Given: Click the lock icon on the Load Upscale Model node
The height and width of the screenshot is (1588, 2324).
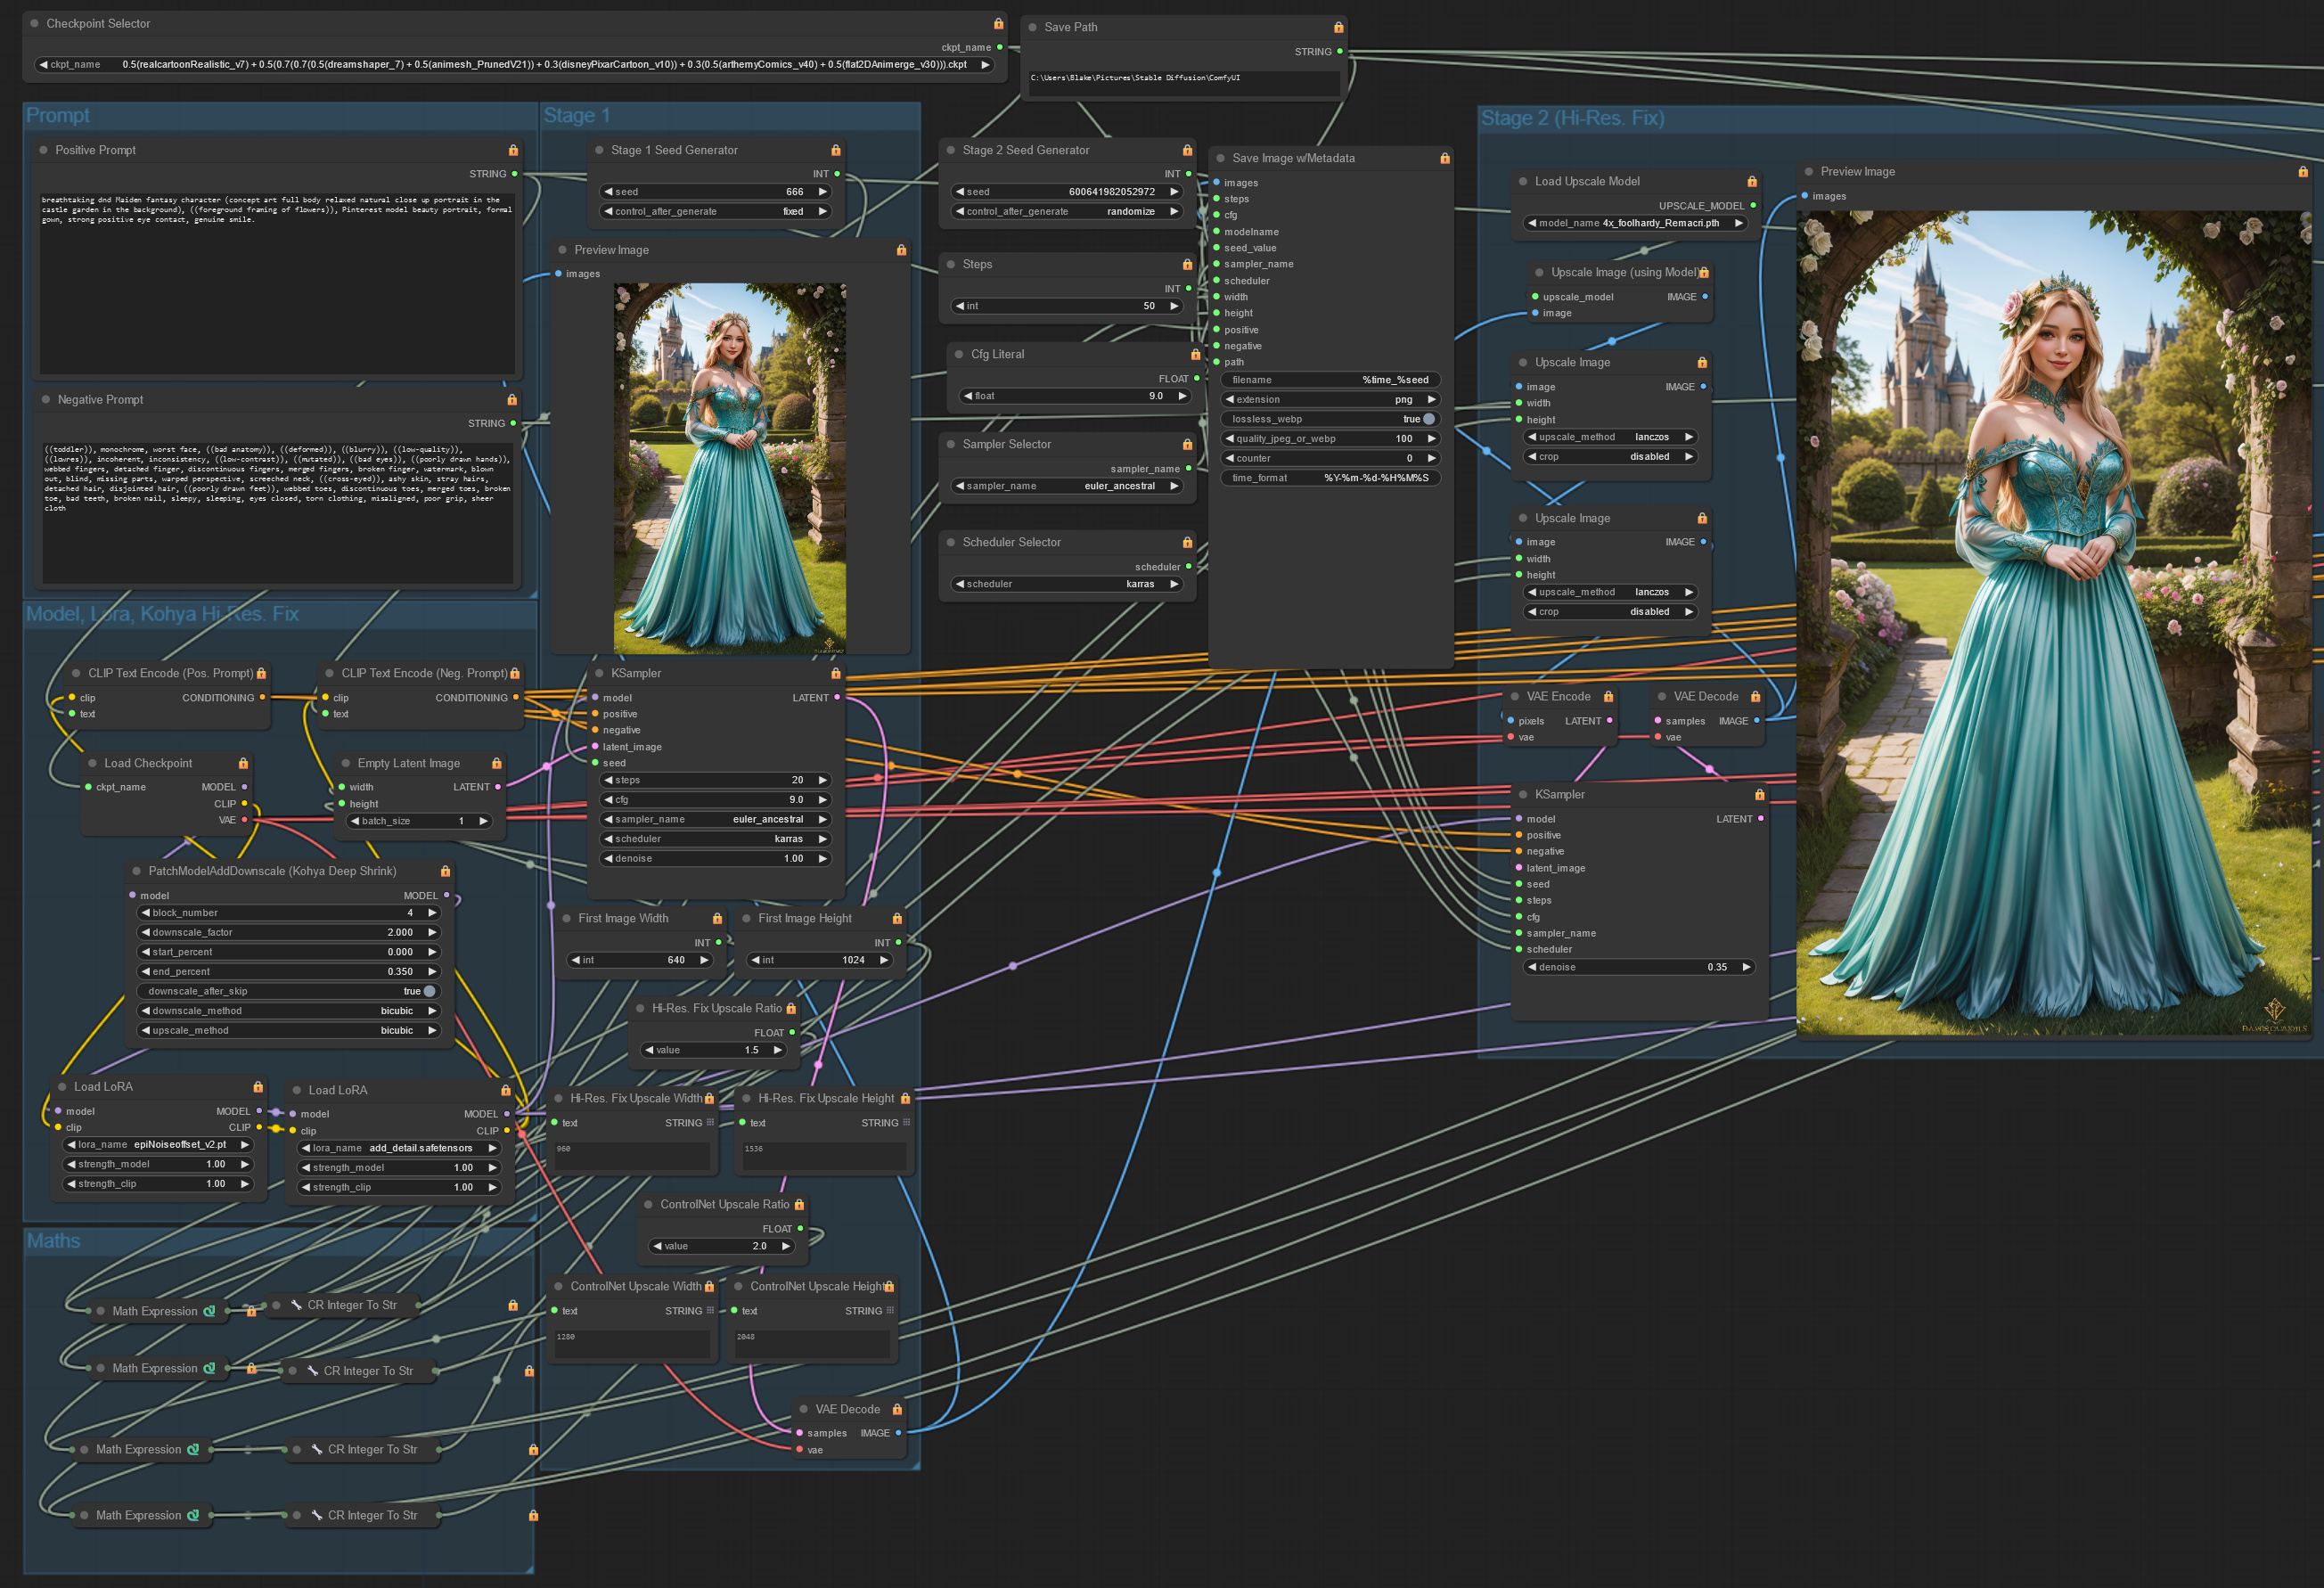Looking at the screenshot, I should [x=1752, y=181].
